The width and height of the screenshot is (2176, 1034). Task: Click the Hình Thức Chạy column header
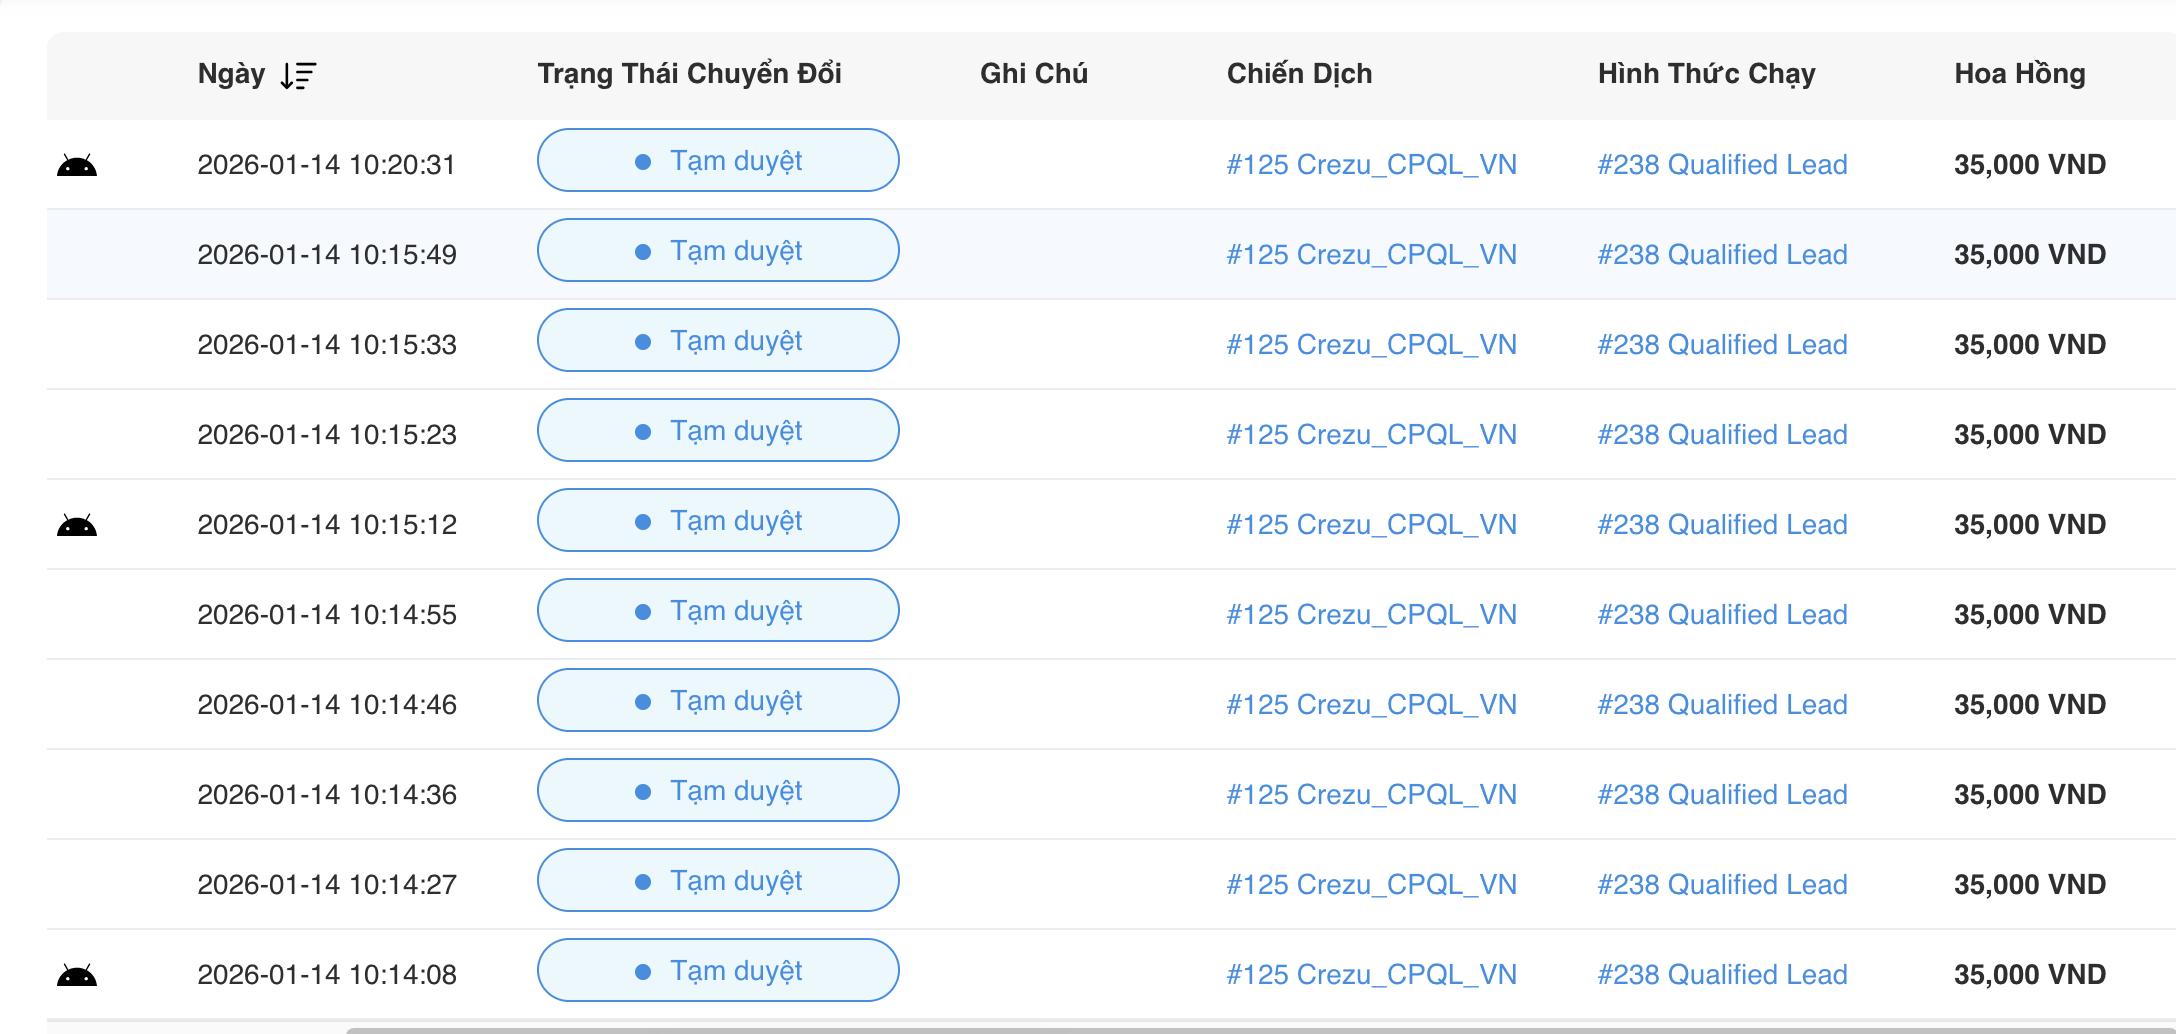[1706, 74]
